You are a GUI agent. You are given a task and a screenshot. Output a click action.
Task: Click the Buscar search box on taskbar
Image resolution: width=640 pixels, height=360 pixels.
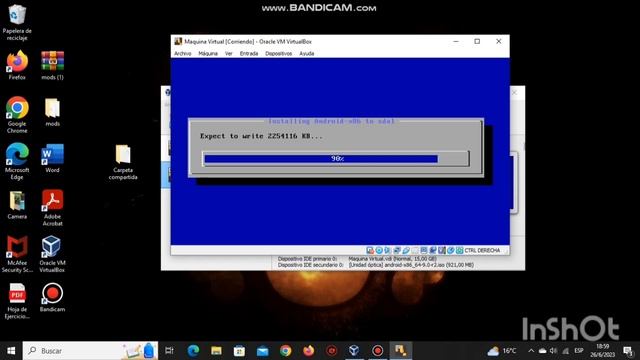click(90, 351)
